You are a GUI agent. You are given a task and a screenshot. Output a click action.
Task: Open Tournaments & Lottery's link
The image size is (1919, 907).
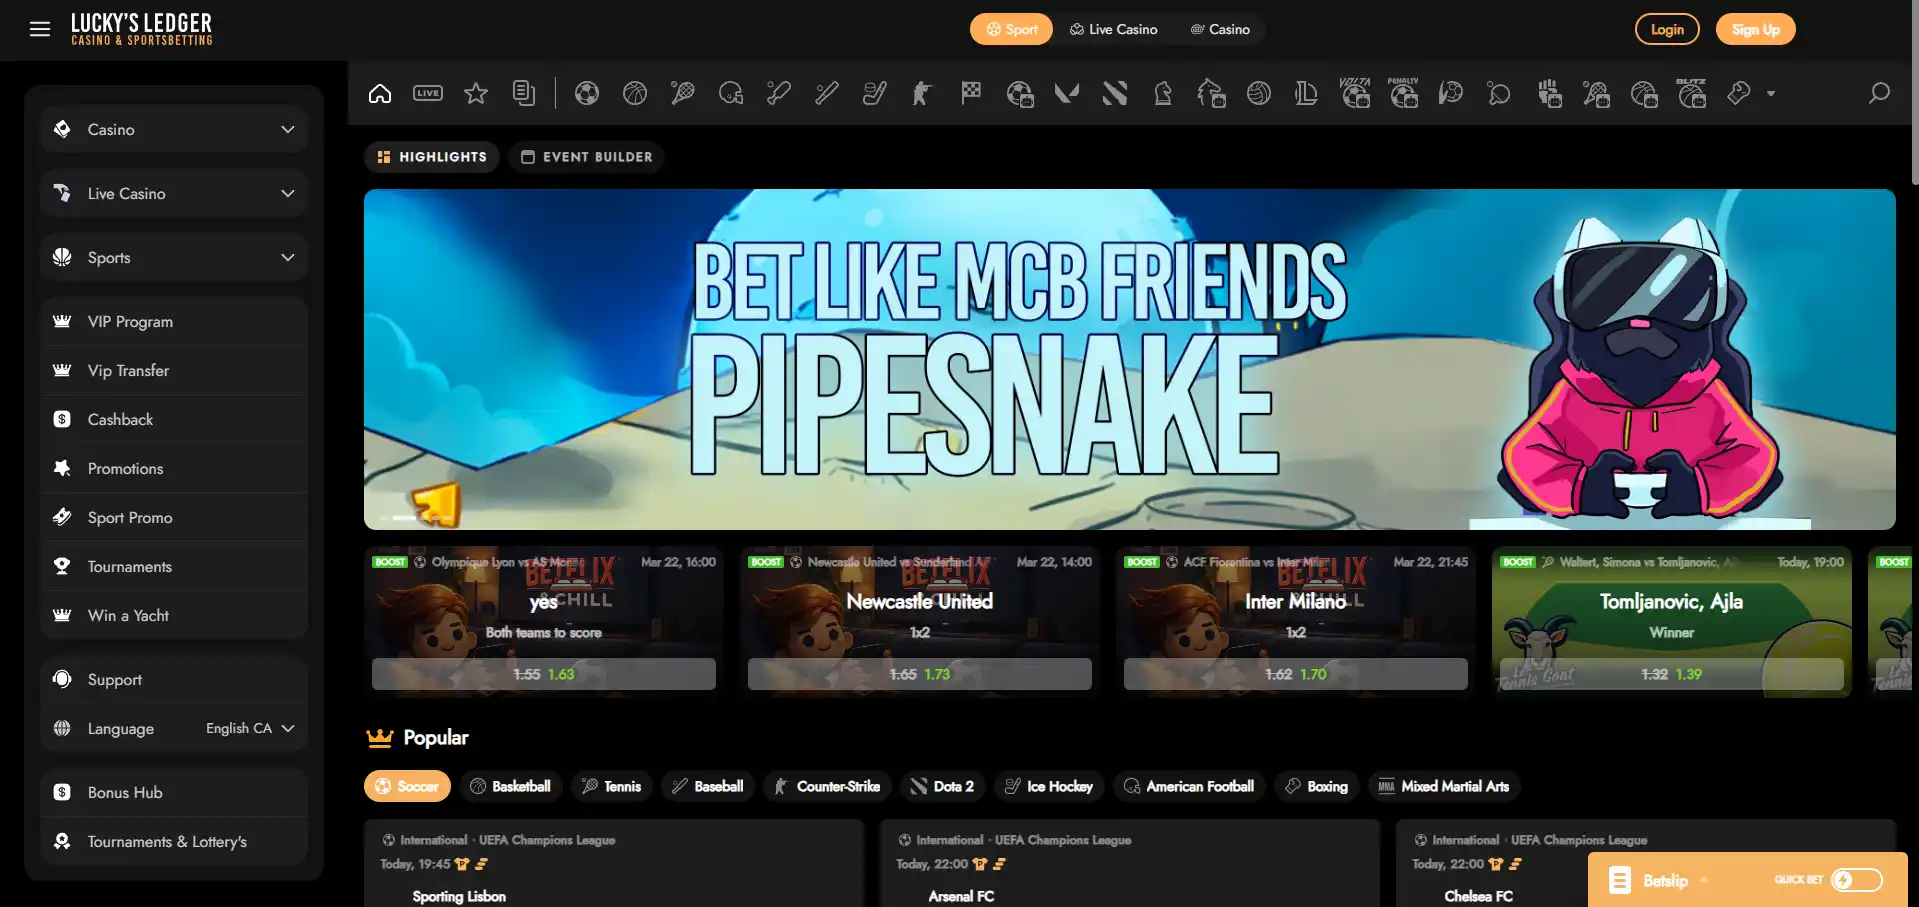[175, 841]
